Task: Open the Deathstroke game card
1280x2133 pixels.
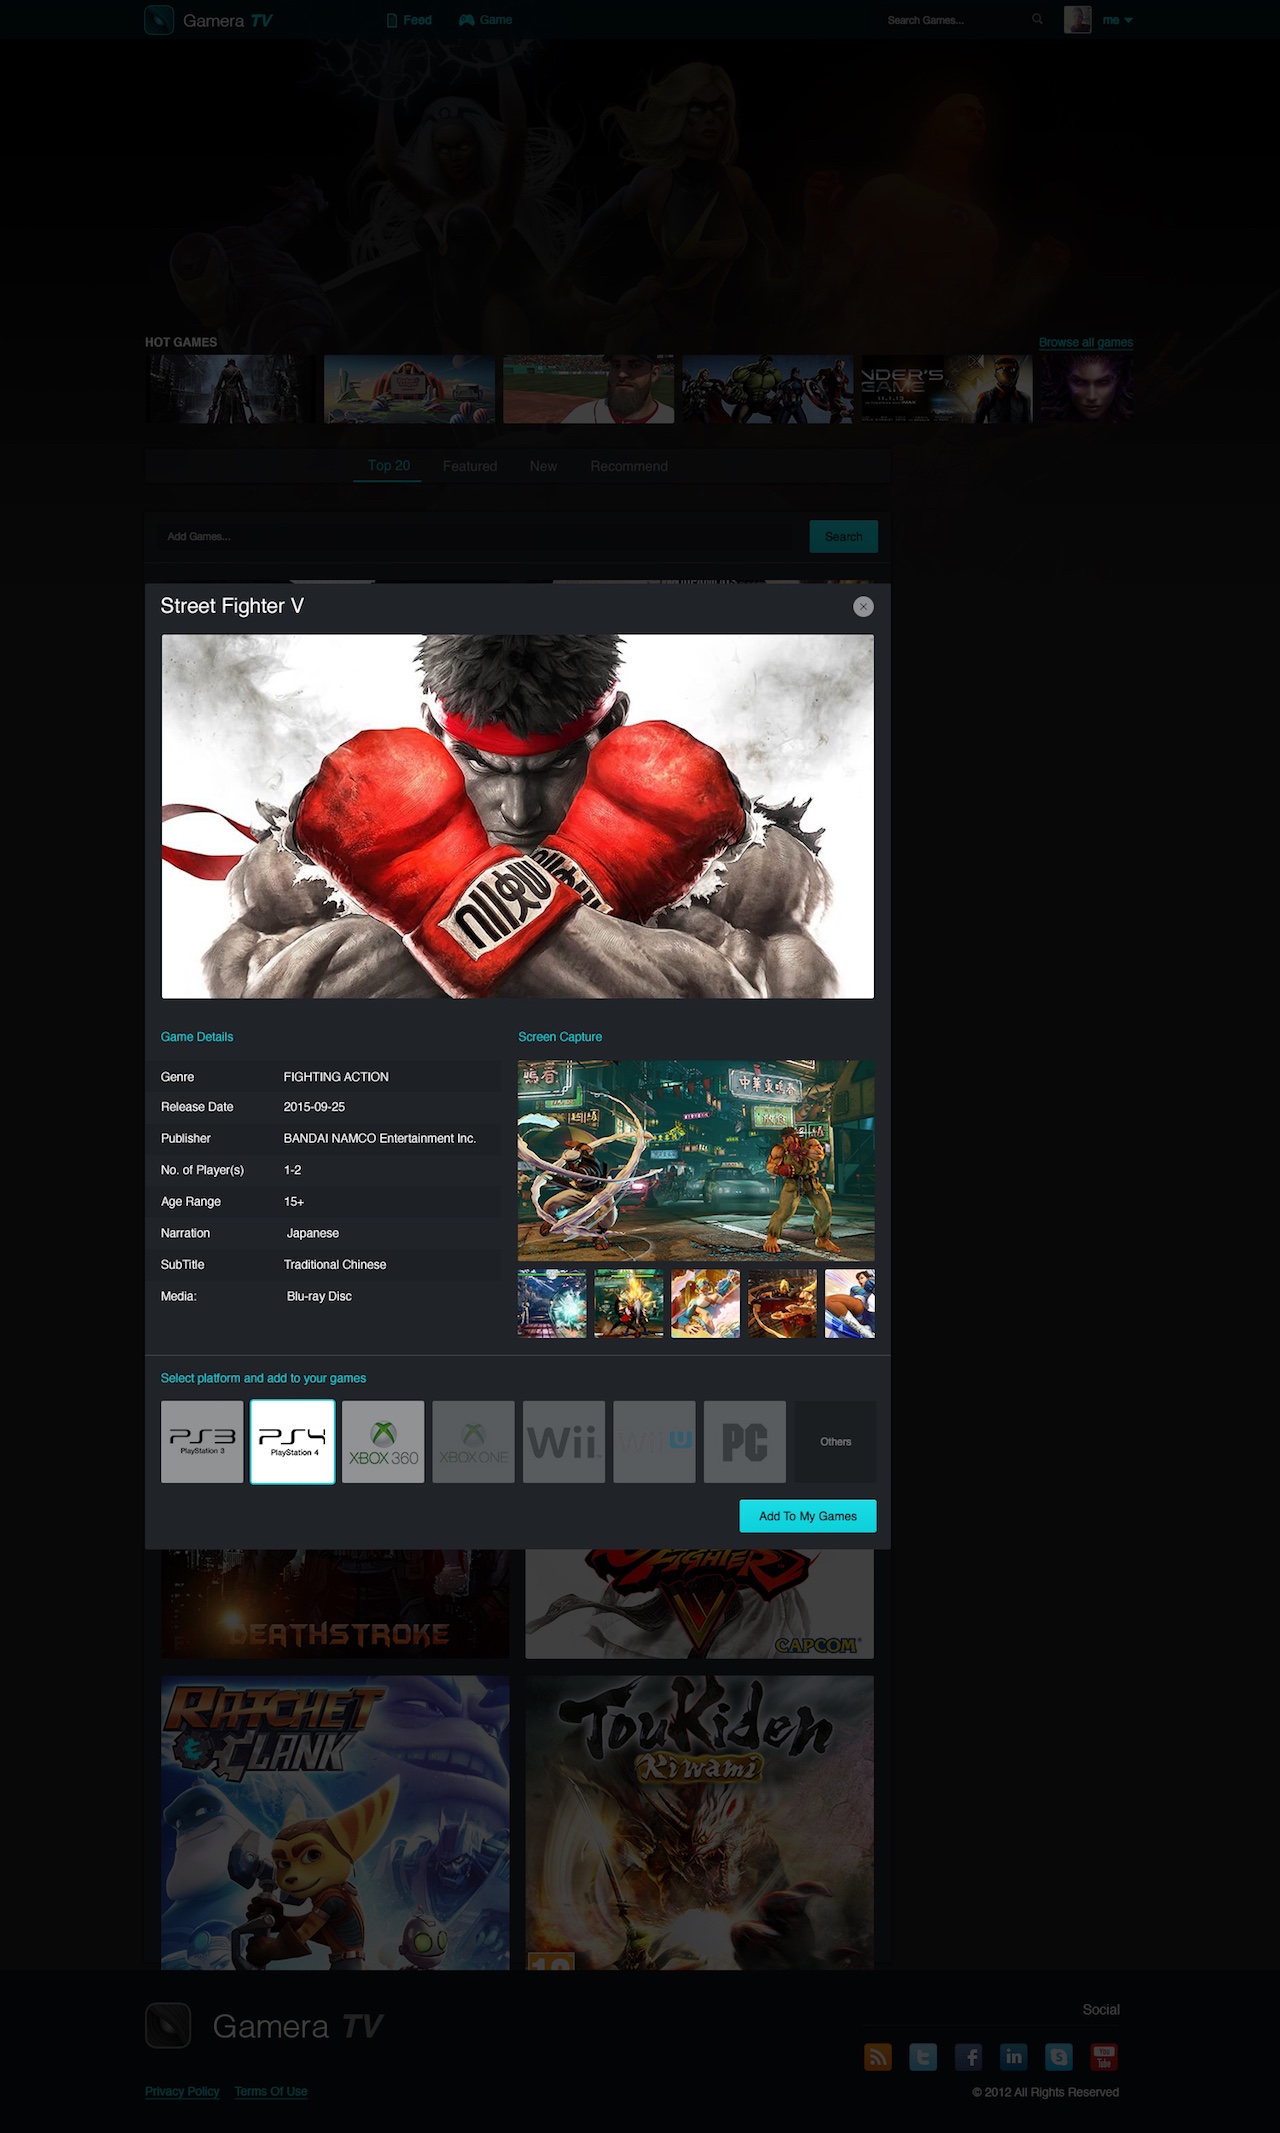Action: (335, 1604)
